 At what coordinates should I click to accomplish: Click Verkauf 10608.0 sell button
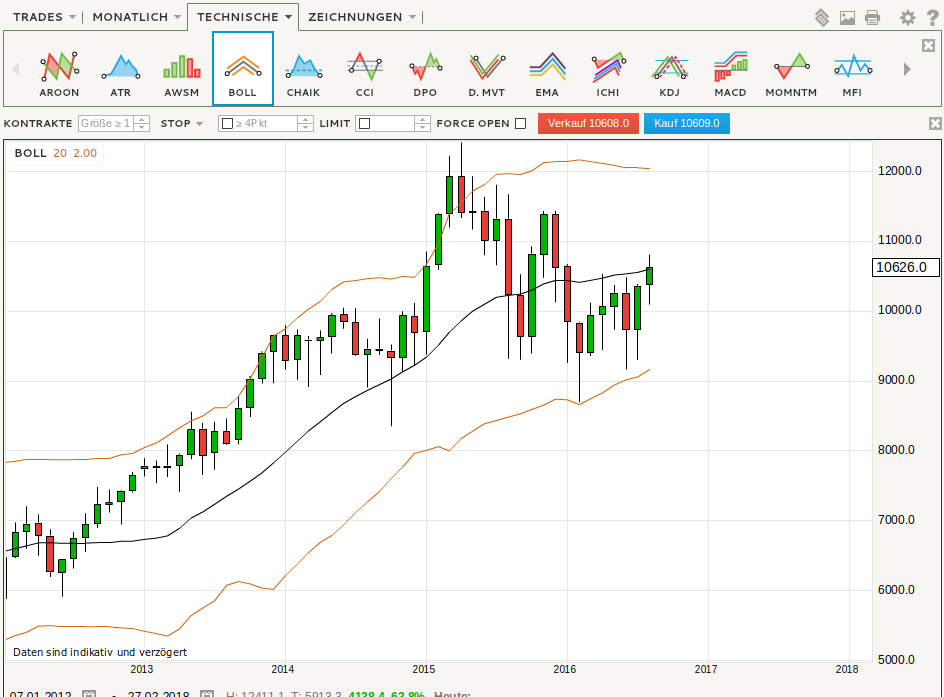pyautogui.click(x=588, y=123)
